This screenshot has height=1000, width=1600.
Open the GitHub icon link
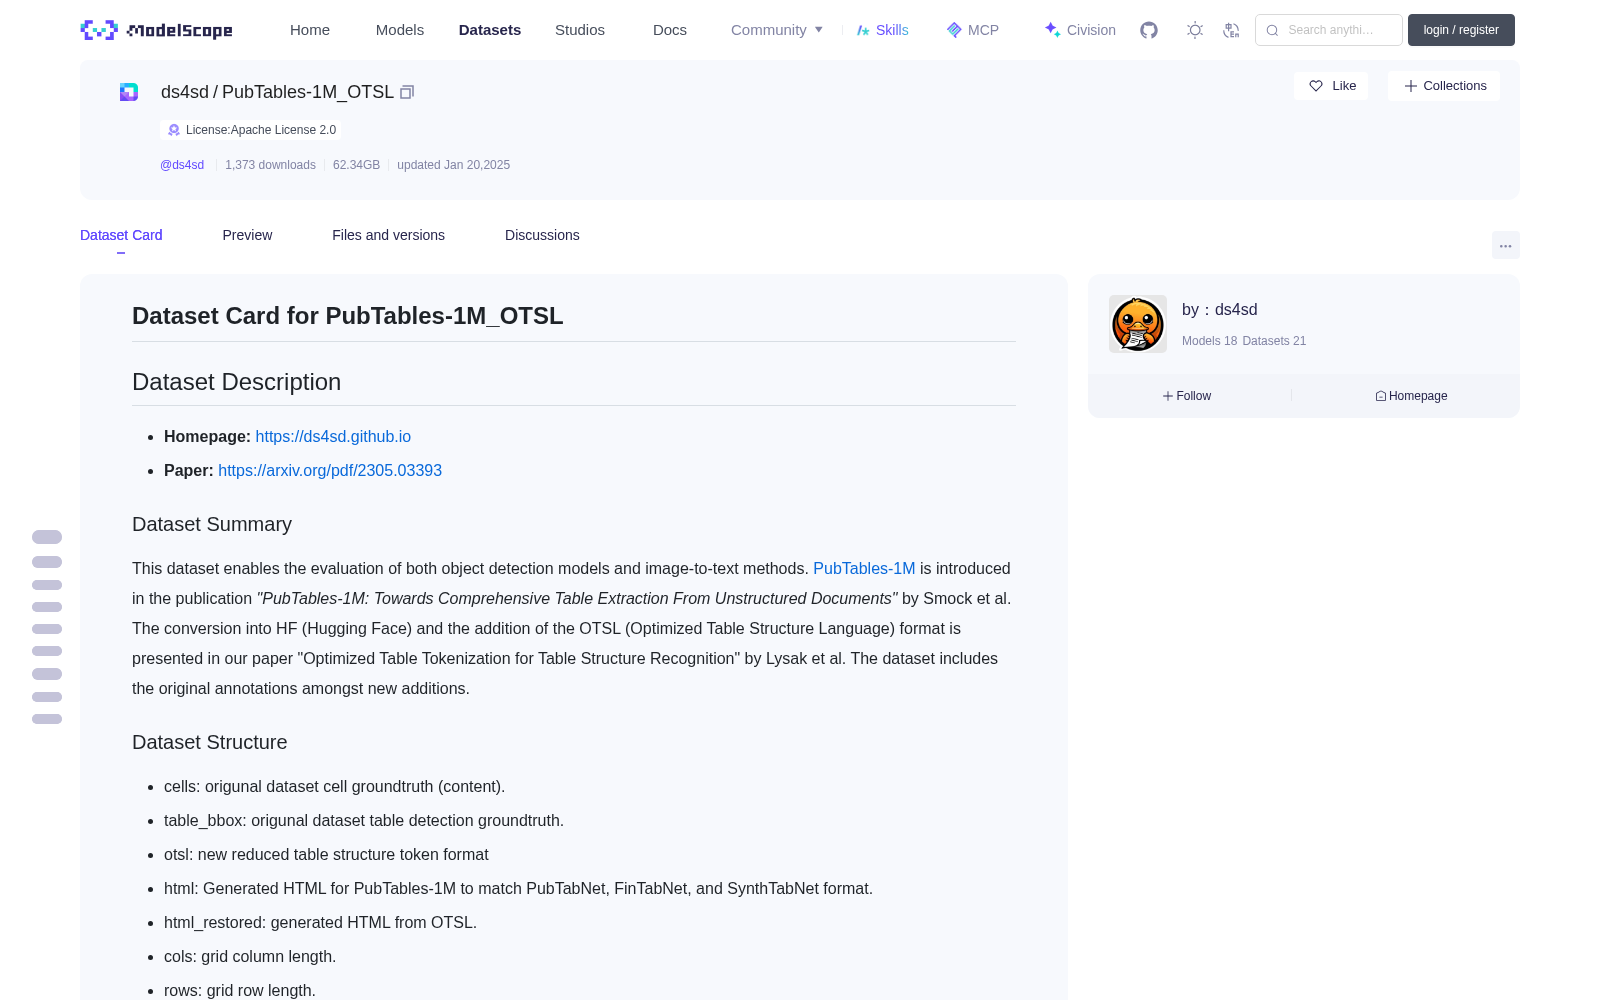(x=1149, y=30)
